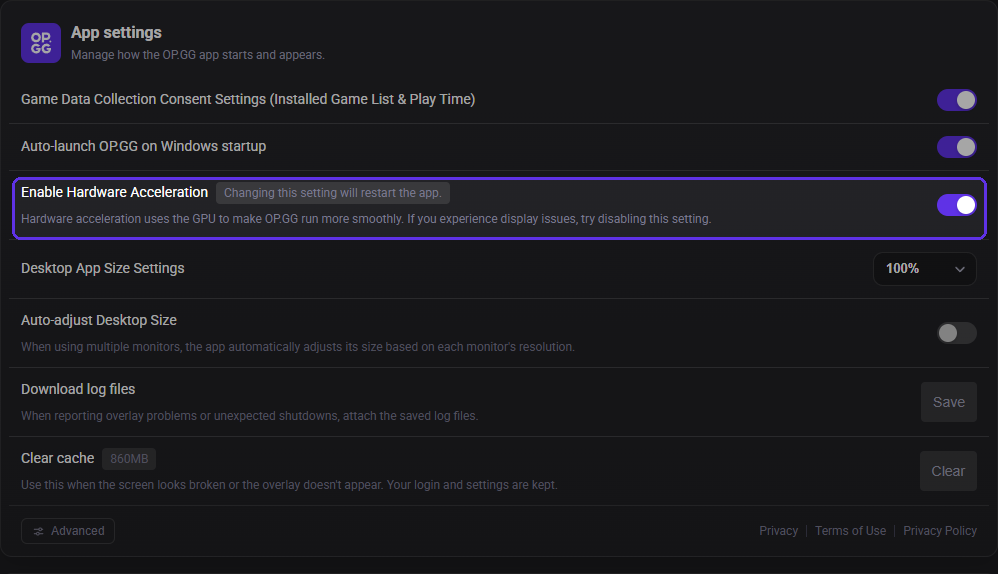Click Game Data Collection Consent Settings label
This screenshot has height=574, width=998.
[248, 99]
